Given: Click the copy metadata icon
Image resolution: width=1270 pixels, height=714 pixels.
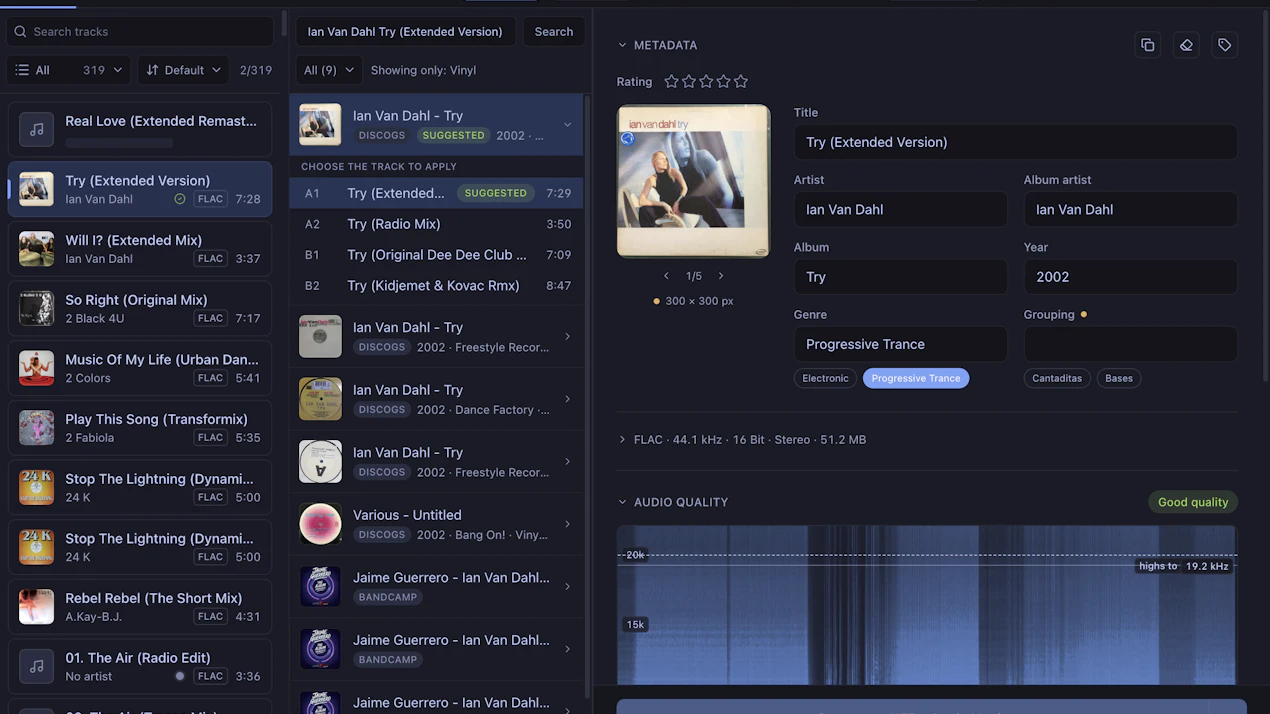Looking at the screenshot, I should [x=1148, y=45].
